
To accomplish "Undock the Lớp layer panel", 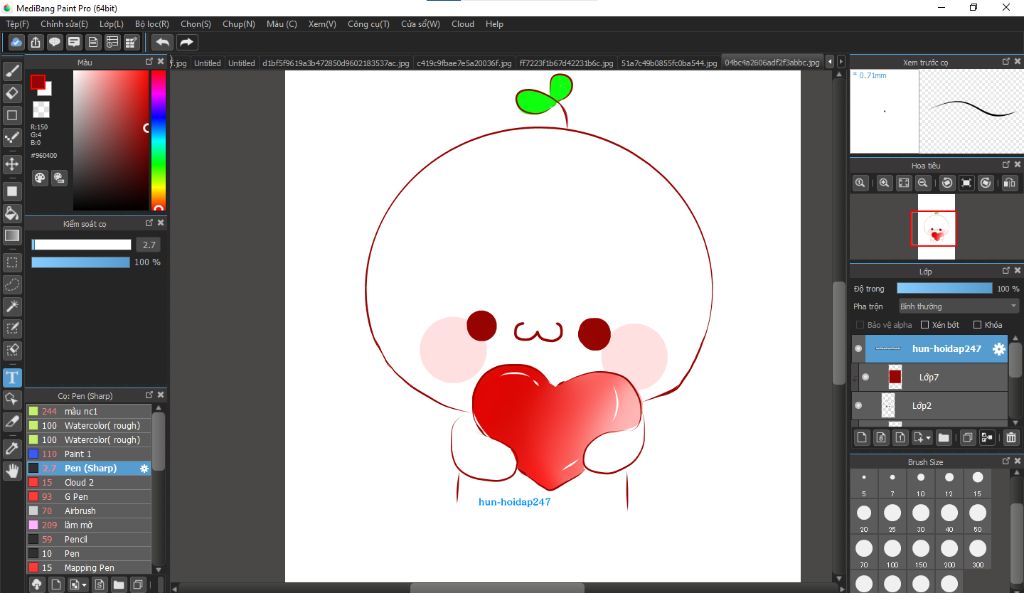I will 1006,270.
